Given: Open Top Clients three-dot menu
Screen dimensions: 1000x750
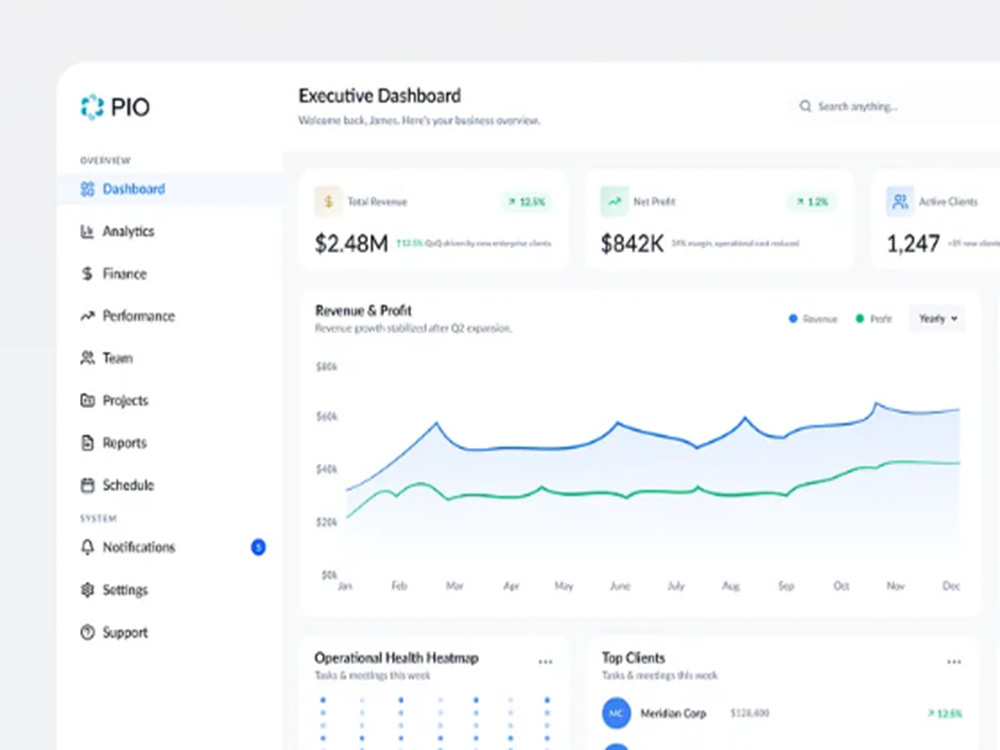Looking at the screenshot, I should (954, 662).
